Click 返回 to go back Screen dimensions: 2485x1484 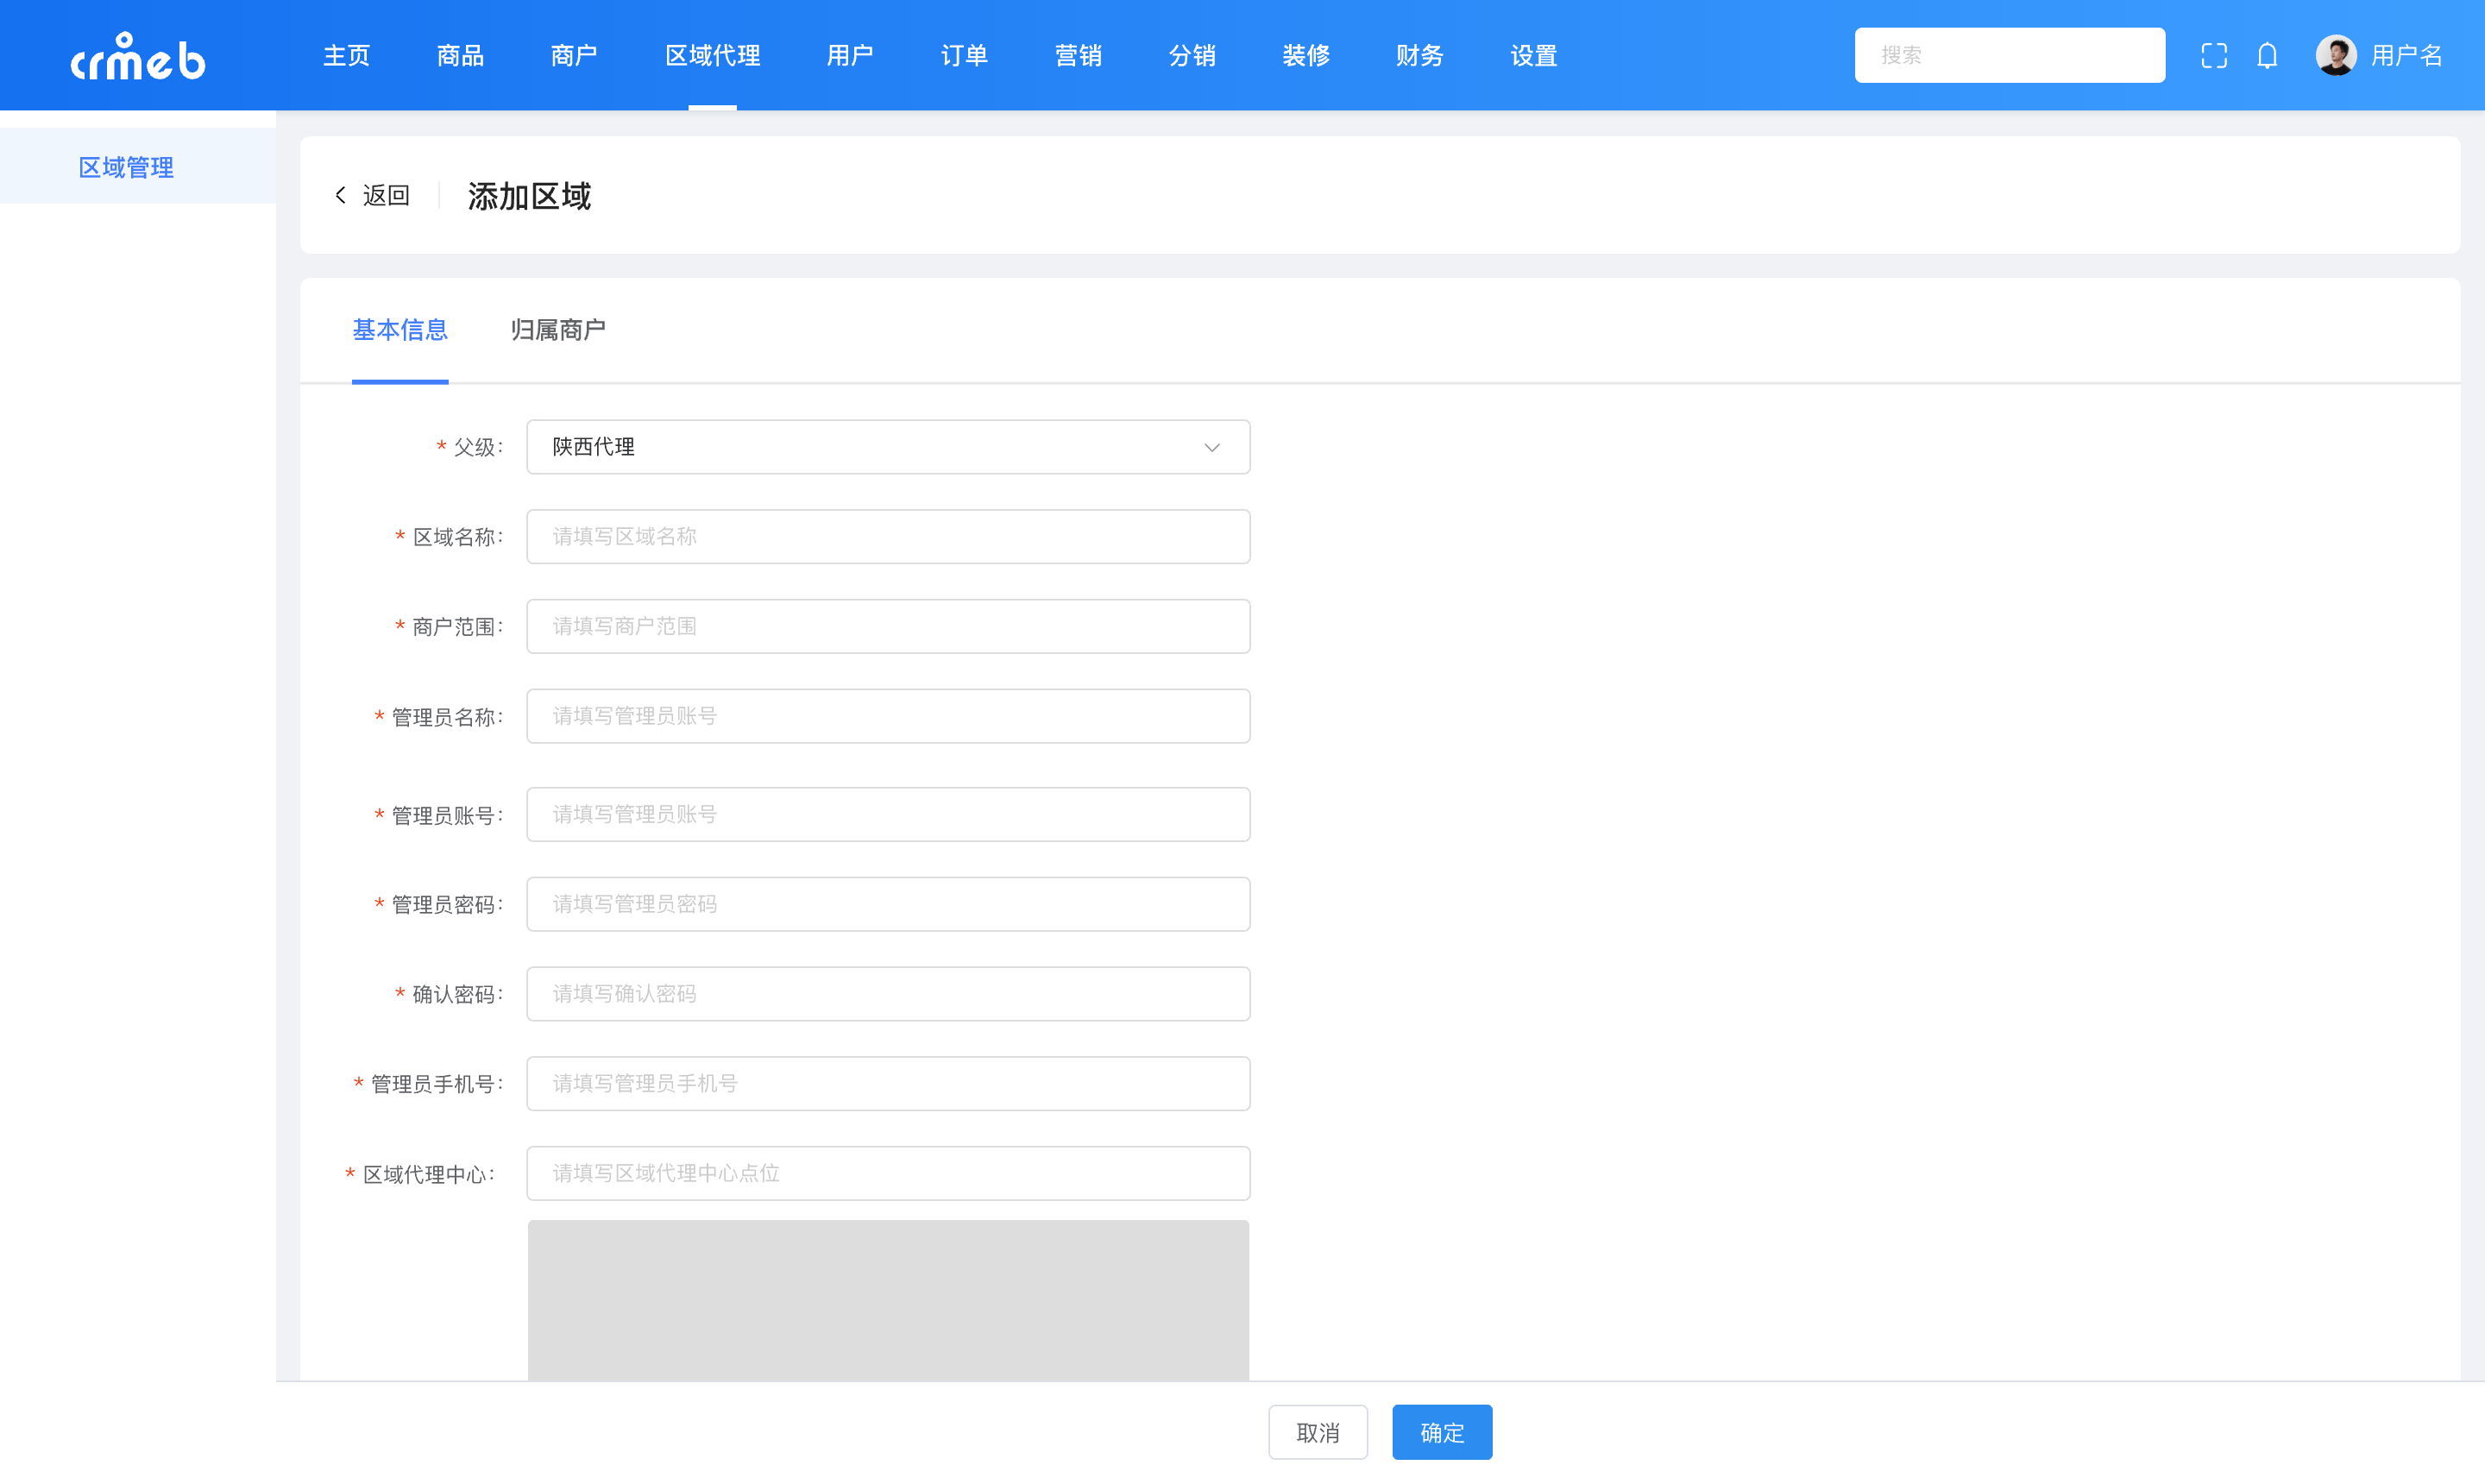pos(386,195)
